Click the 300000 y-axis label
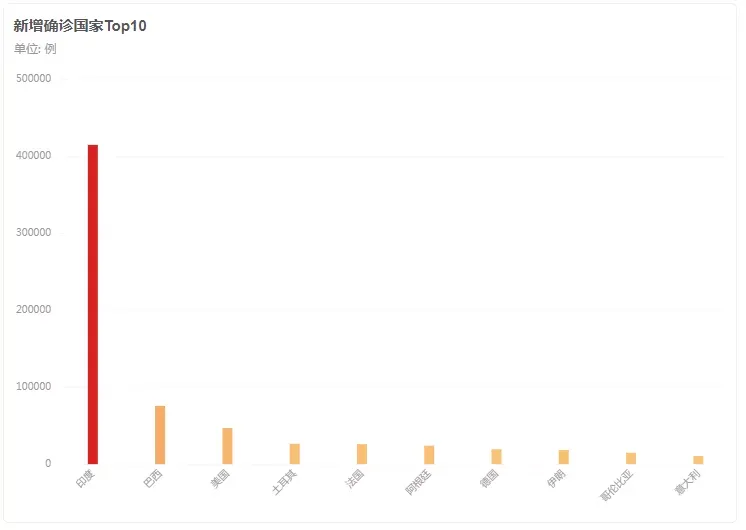The image size is (746, 530). [x=33, y=233]
